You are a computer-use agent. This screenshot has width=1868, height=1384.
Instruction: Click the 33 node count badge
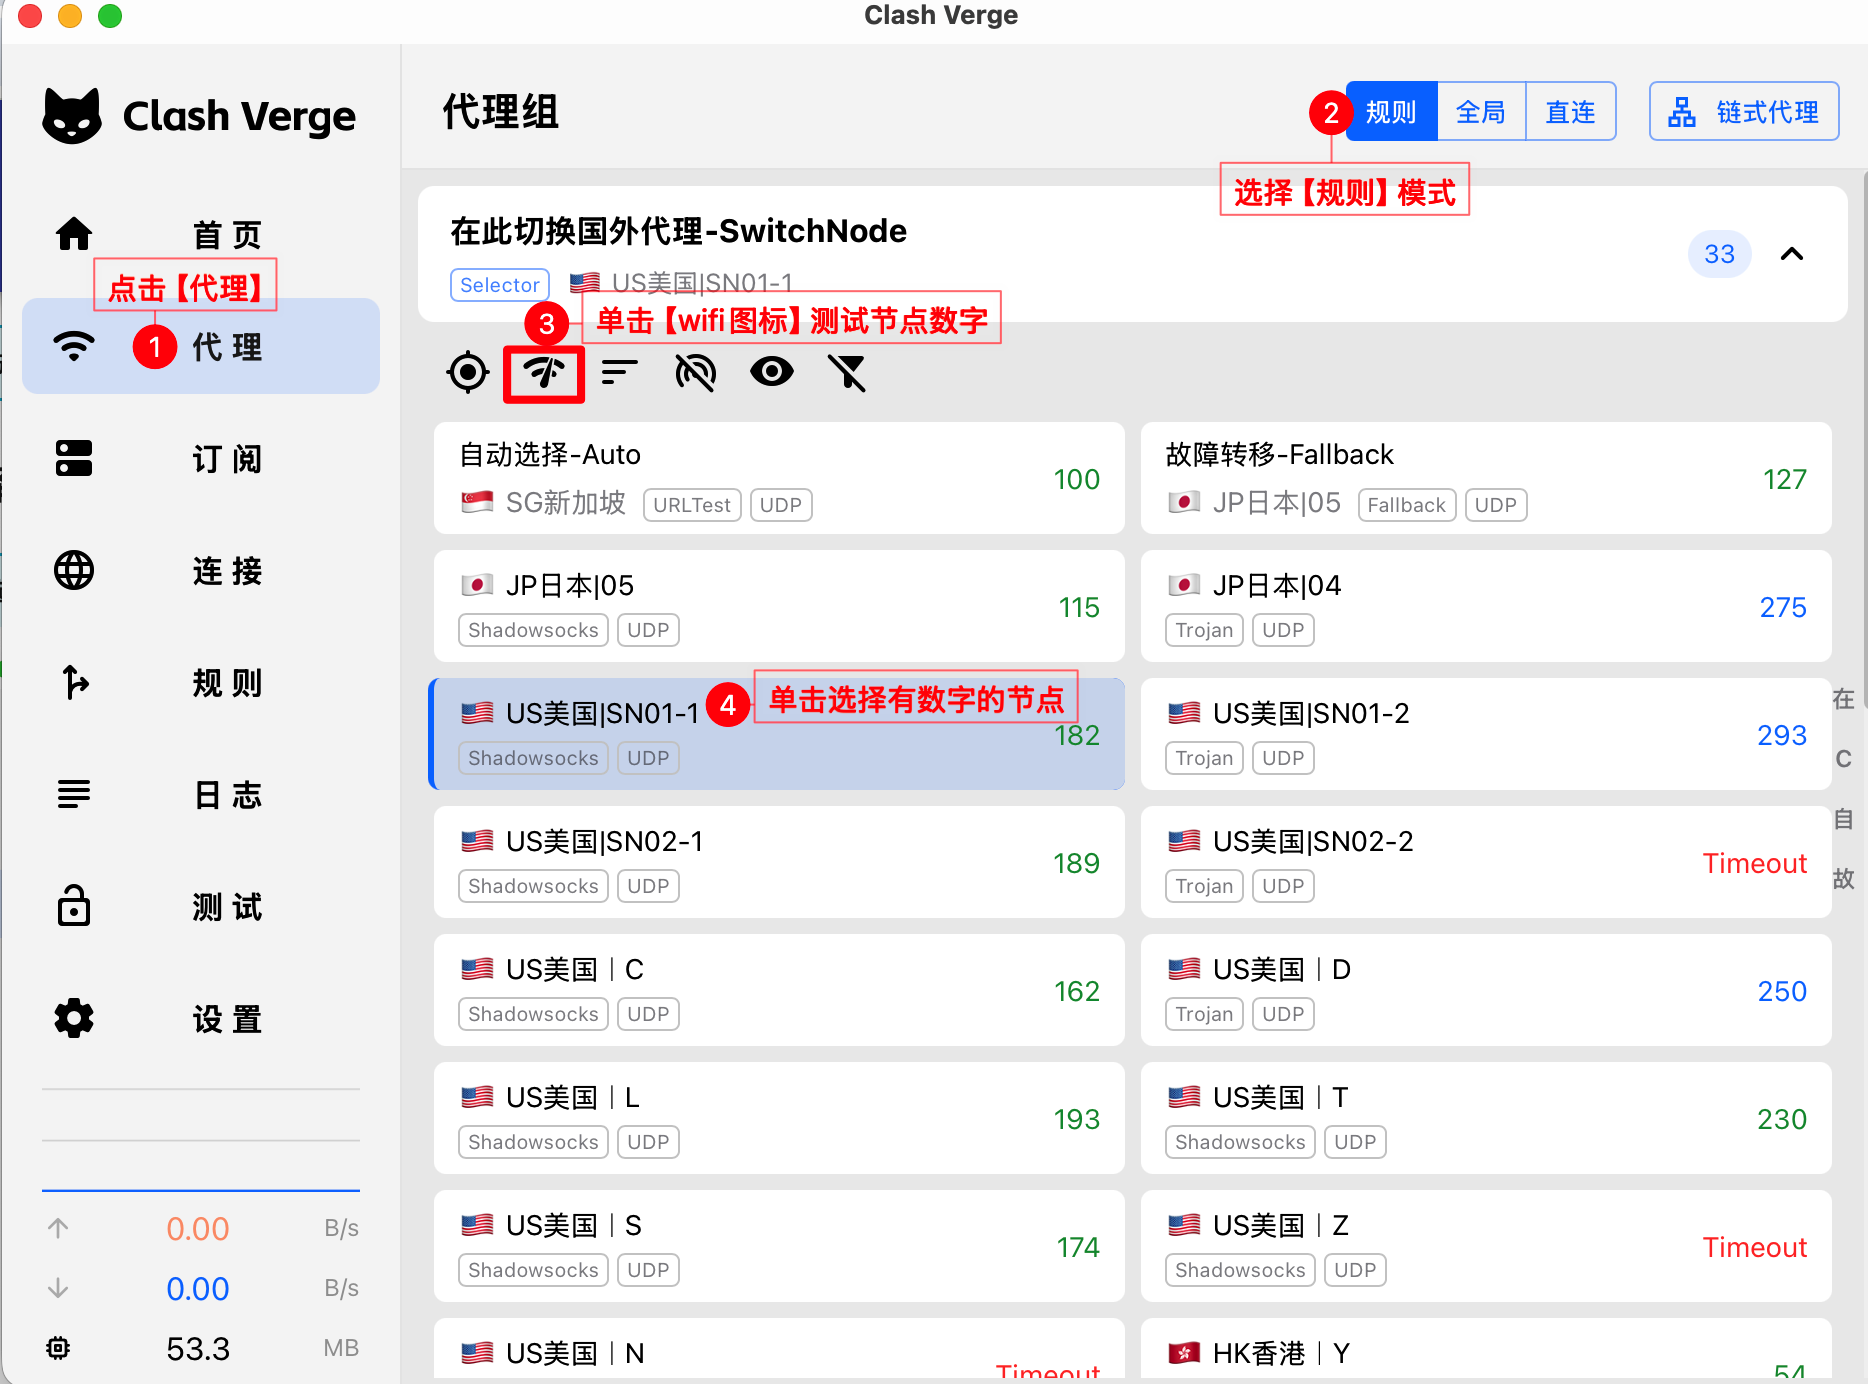1720,254
